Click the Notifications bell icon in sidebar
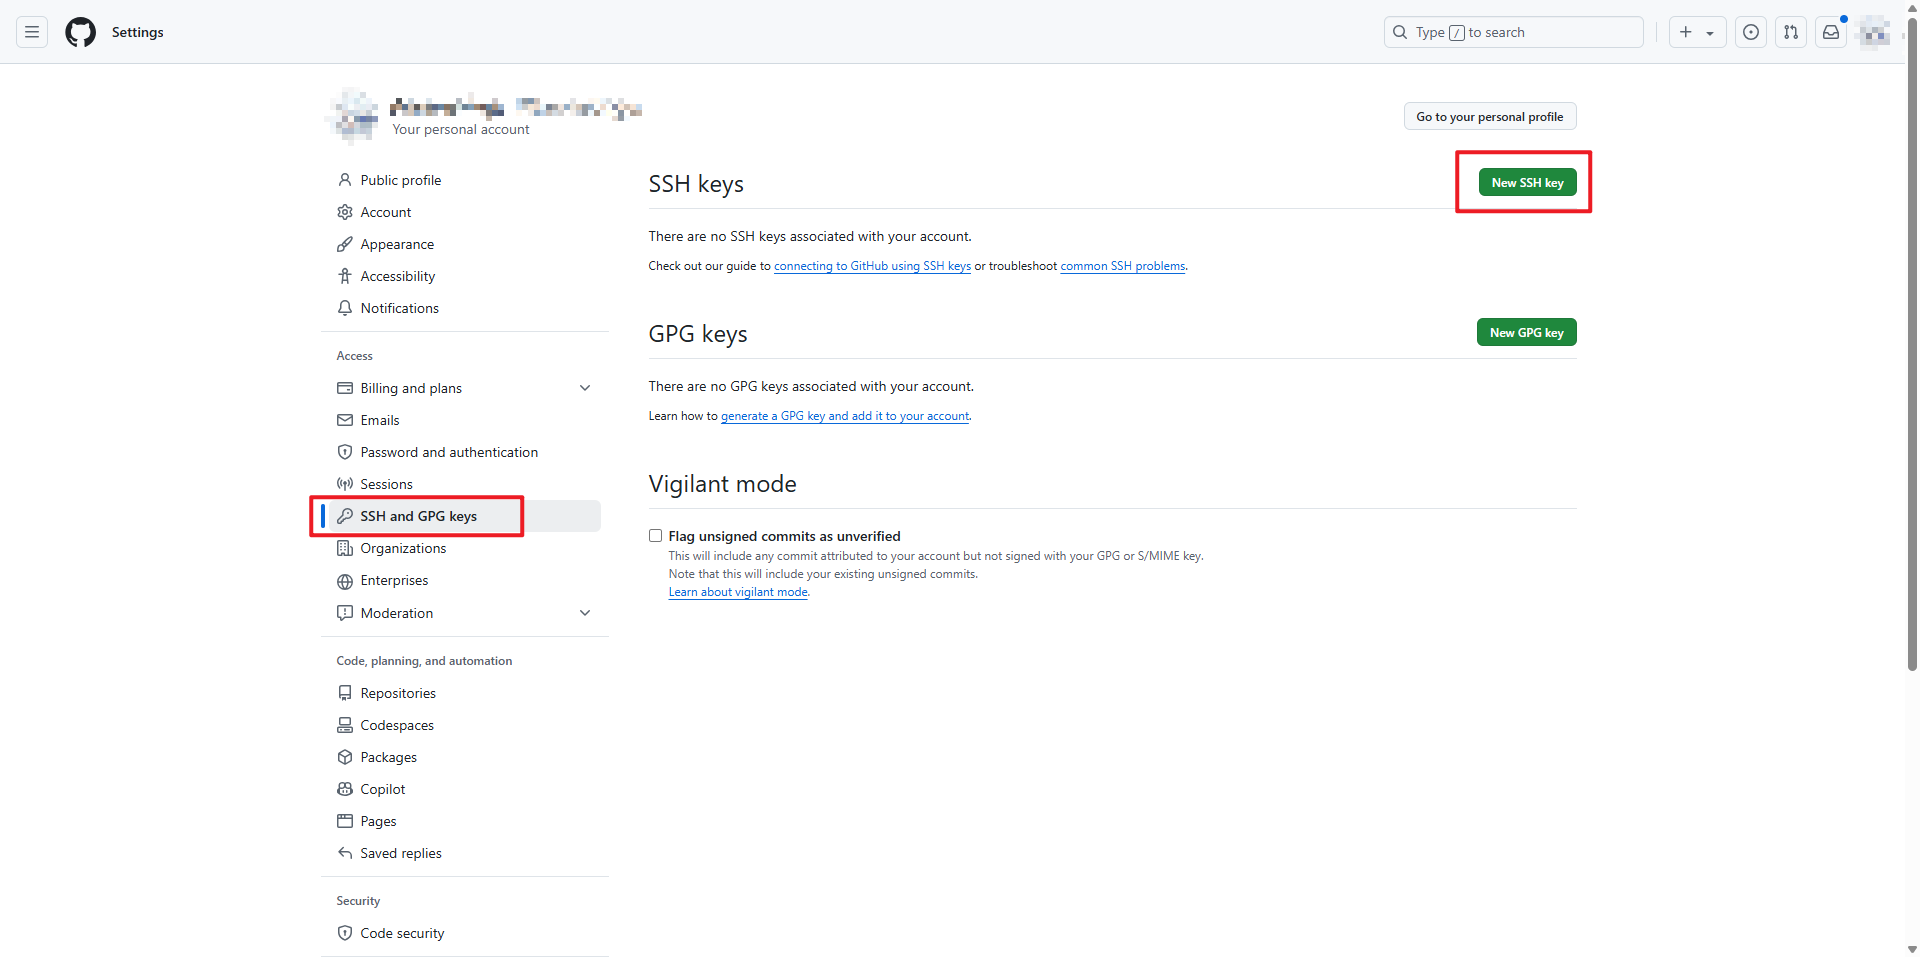This screenshot has height=957, width=1920. (x=345, y=308)
